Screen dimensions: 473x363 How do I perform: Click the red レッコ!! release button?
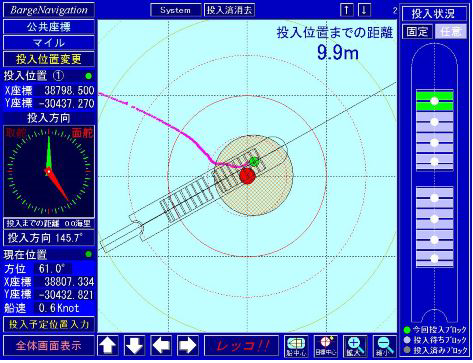[241, 346]
